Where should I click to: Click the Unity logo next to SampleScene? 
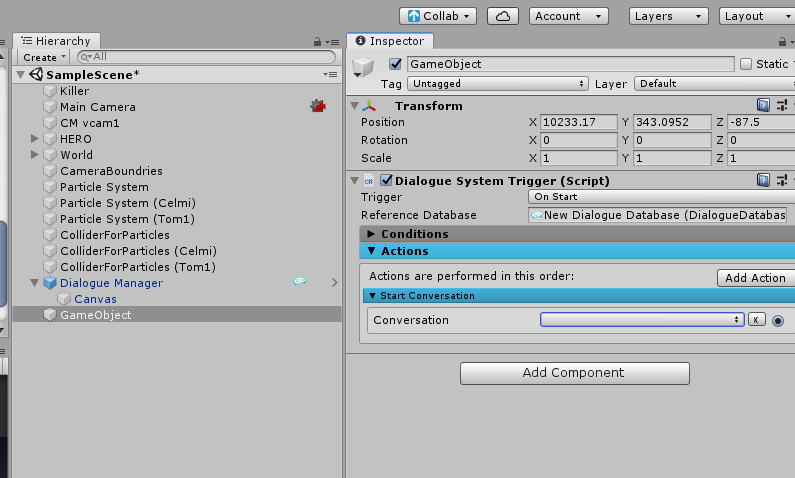point(36,75)
